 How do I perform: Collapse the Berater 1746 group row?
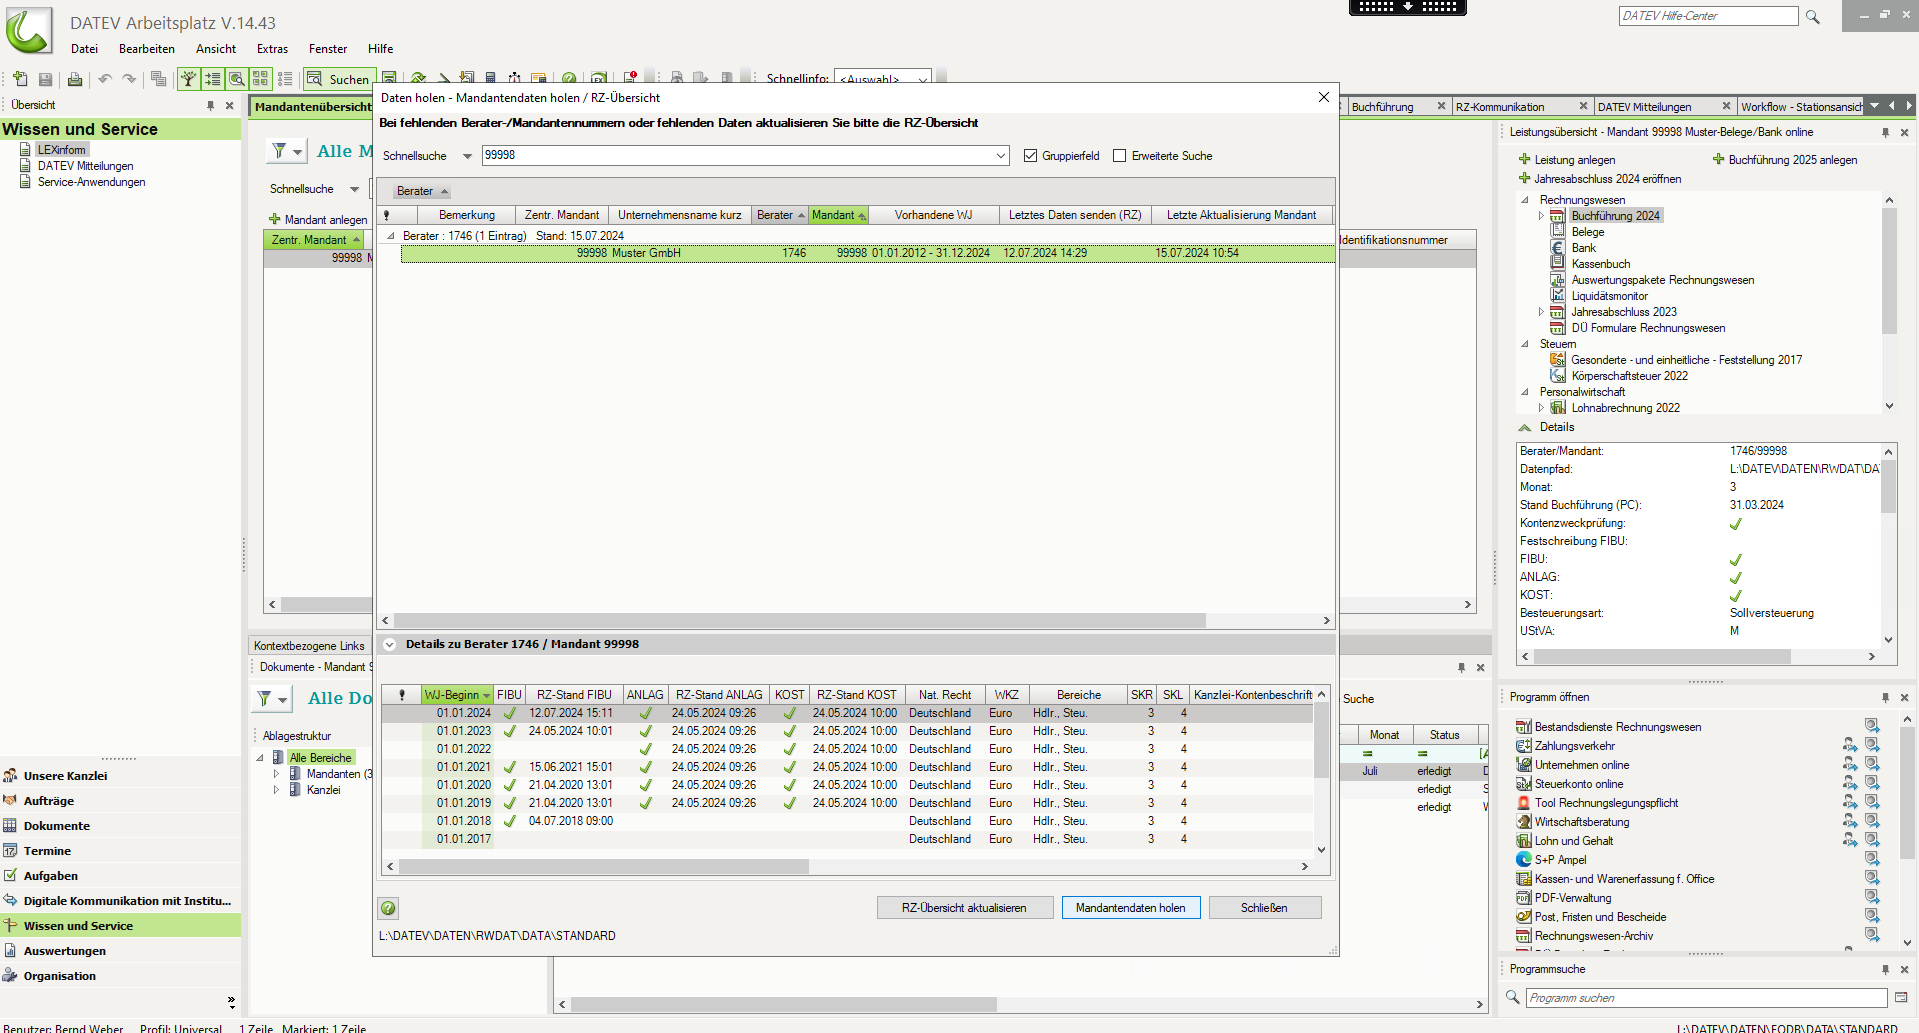pyautogui.click(x=391, y=236)
